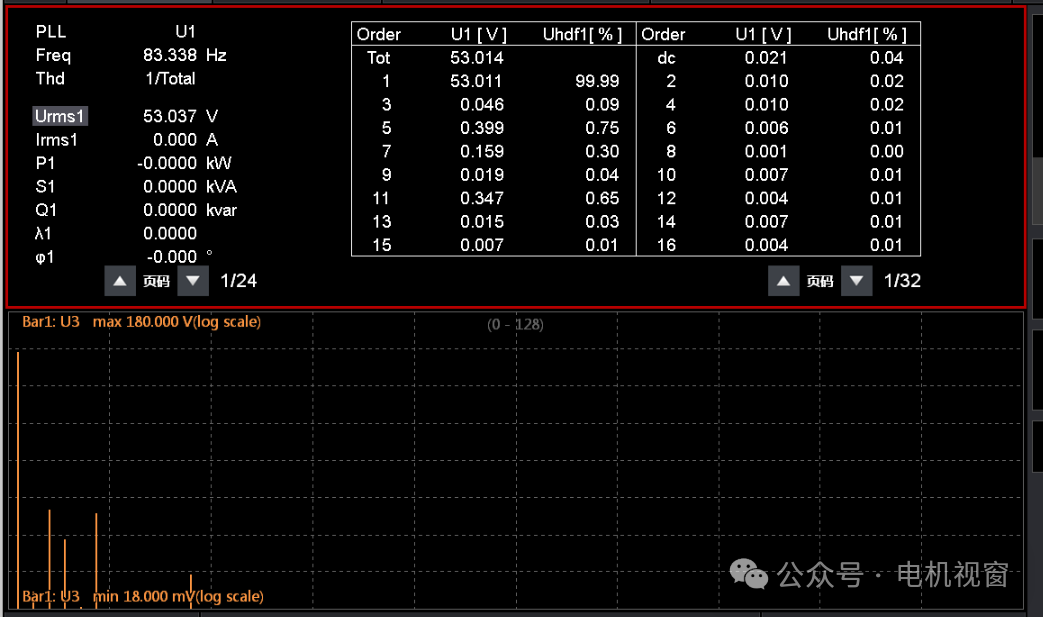Screen dimensions: 1043x617
Task: Click the PLL source value U1
Action: point(186,32)
